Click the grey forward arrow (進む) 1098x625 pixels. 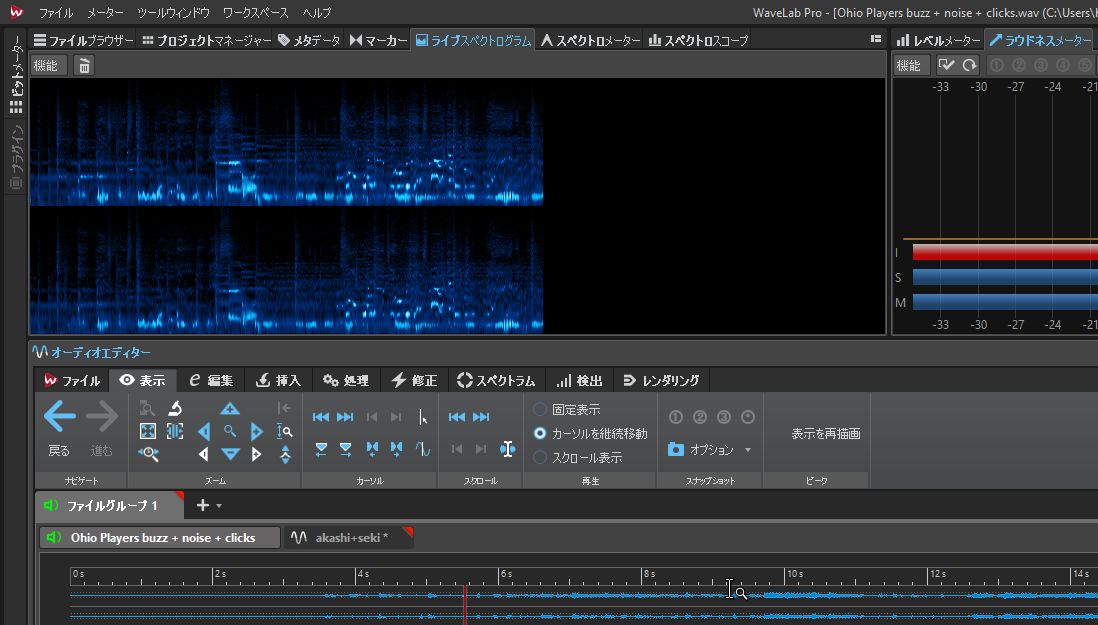click(102, 417)
